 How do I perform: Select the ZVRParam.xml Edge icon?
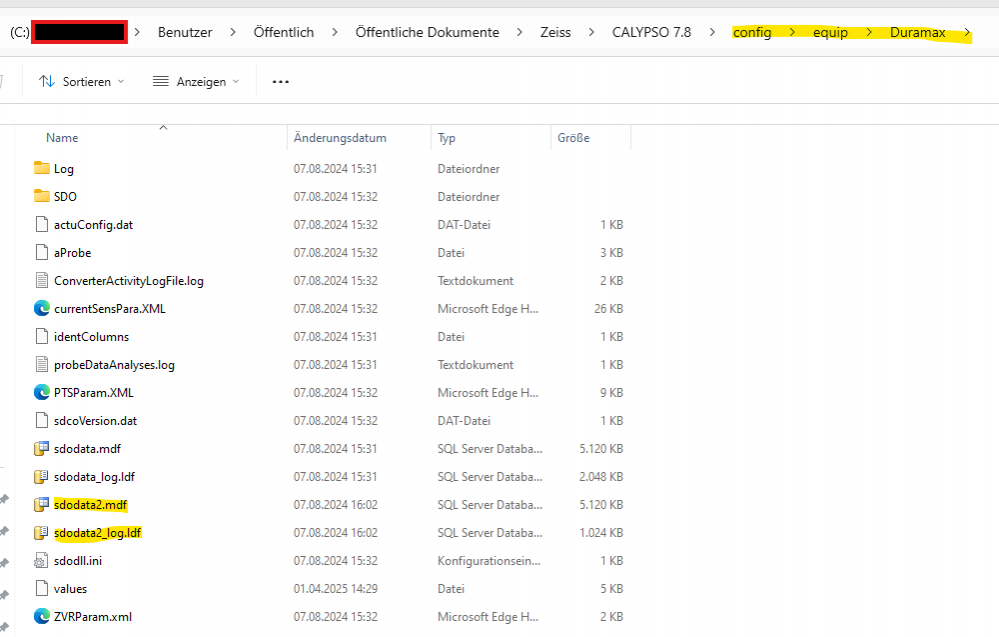[41, 616]
